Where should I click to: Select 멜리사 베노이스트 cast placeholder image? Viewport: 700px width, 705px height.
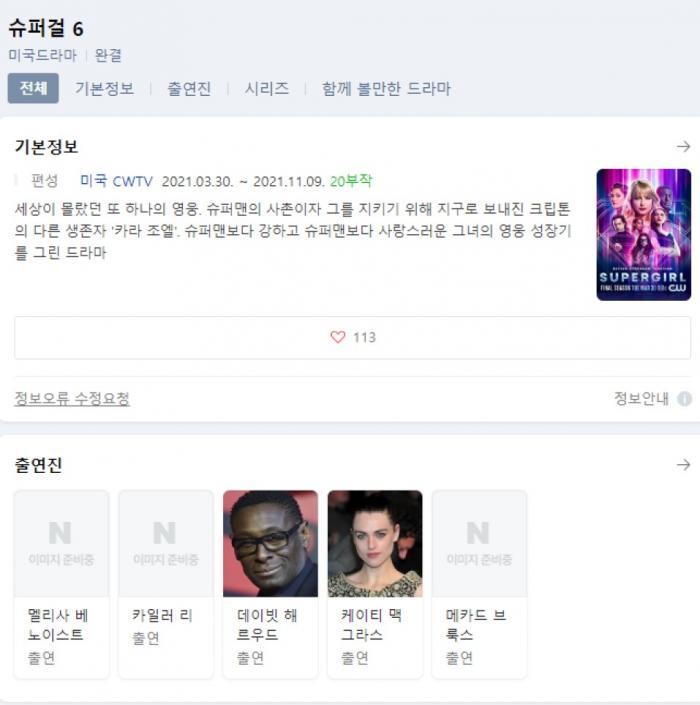click(x=61, y=543)
